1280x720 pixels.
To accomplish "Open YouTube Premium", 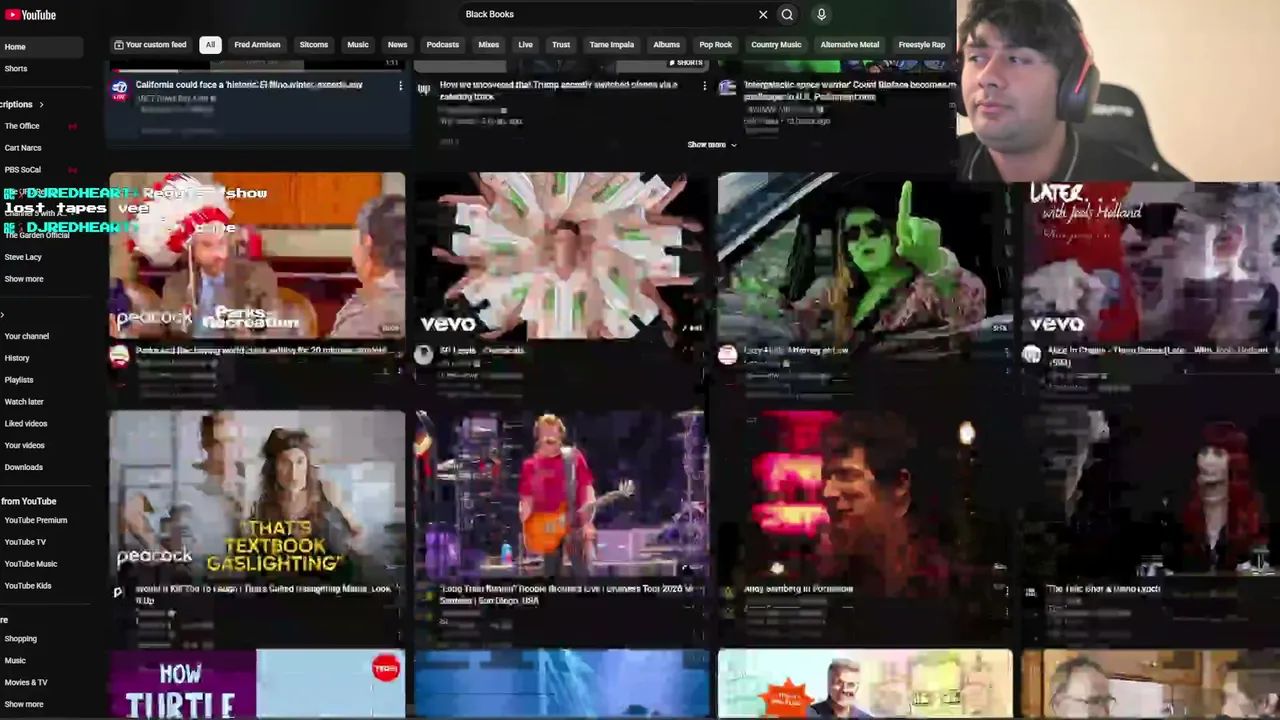I will (36, 520).
